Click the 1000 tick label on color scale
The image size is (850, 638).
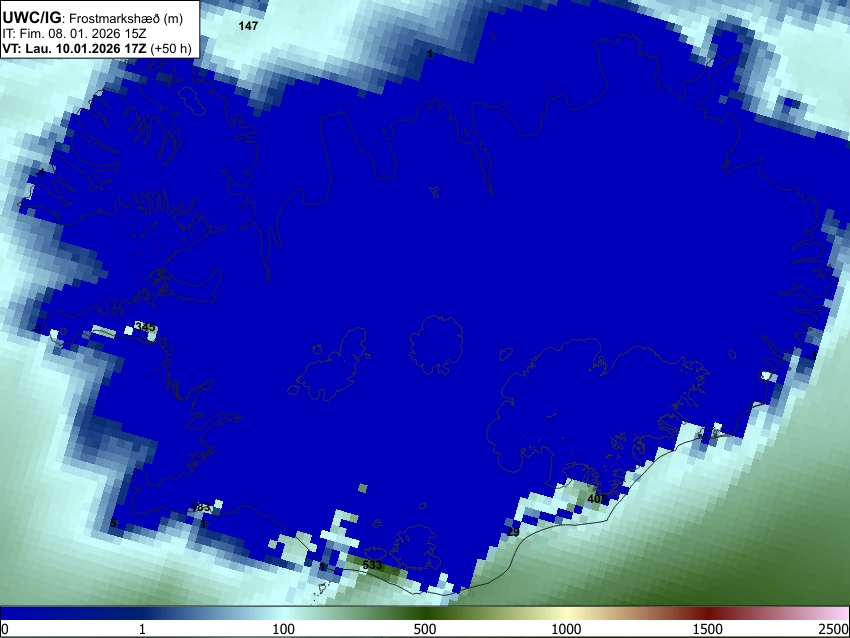coord(566,629)
